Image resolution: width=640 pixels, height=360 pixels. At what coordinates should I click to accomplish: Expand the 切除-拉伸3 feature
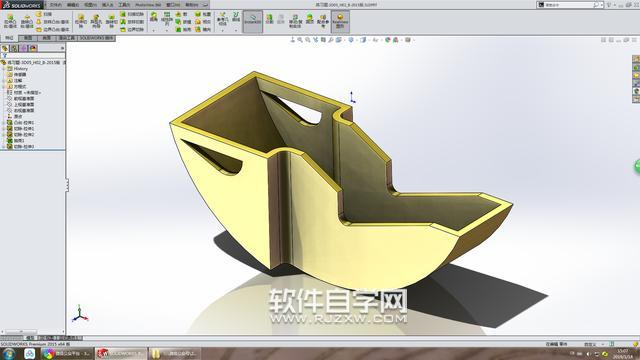point(4,146)
